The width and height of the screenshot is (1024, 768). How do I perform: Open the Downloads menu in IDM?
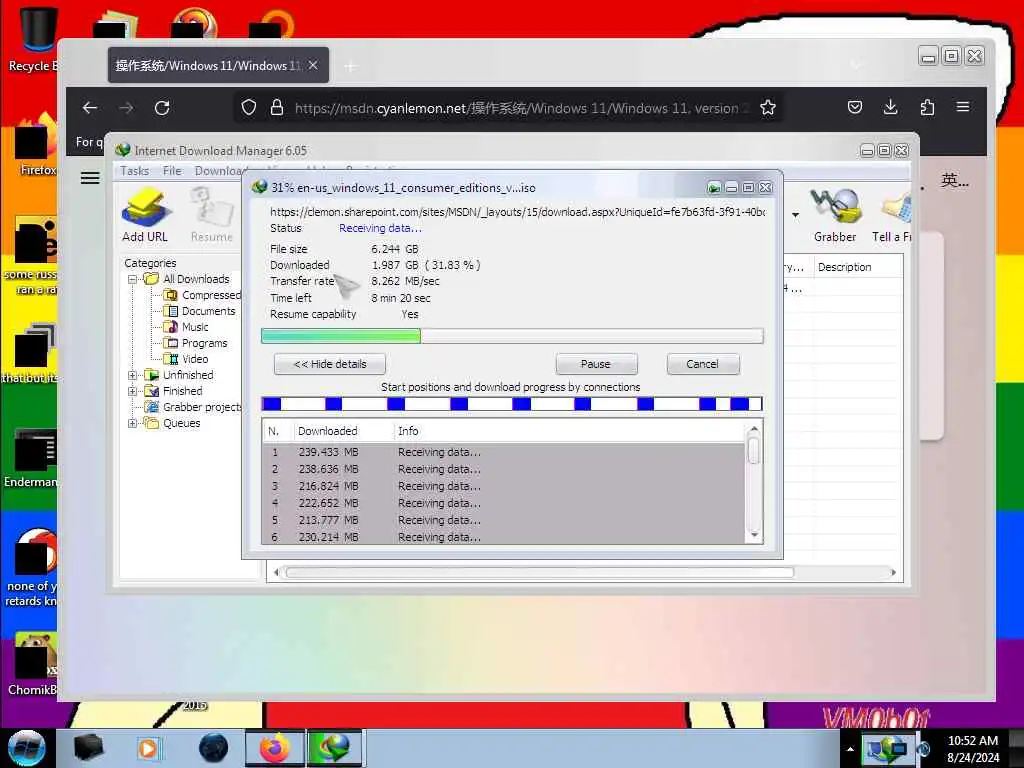point(218,171)
